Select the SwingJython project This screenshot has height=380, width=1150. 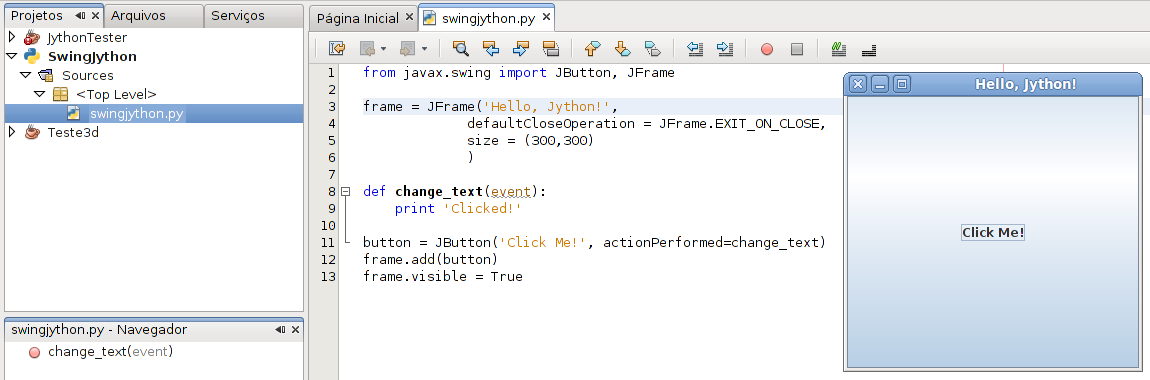point(92,56)
